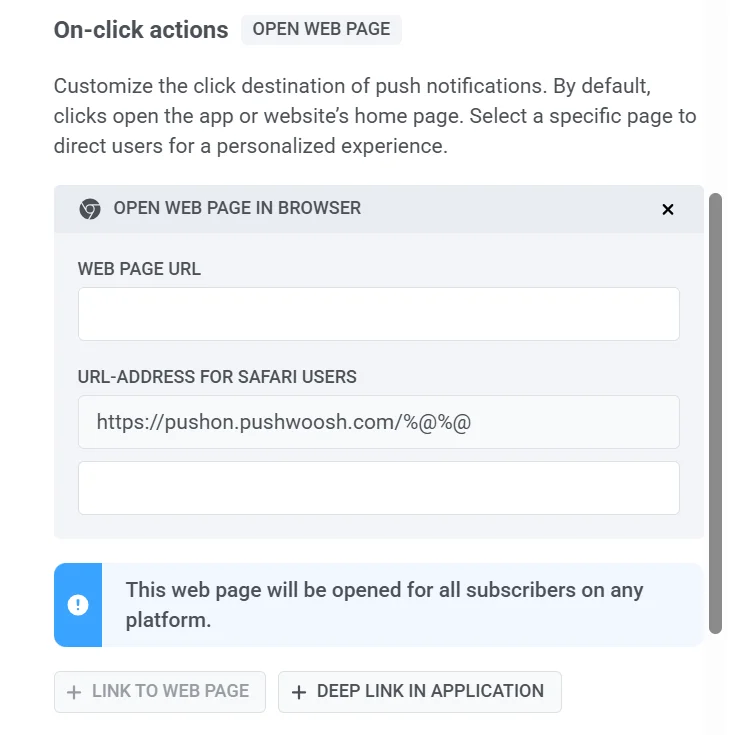Viewport: 750px width, 735px height.
Task: Click the exclamation info icon
Action: [78, 605]
